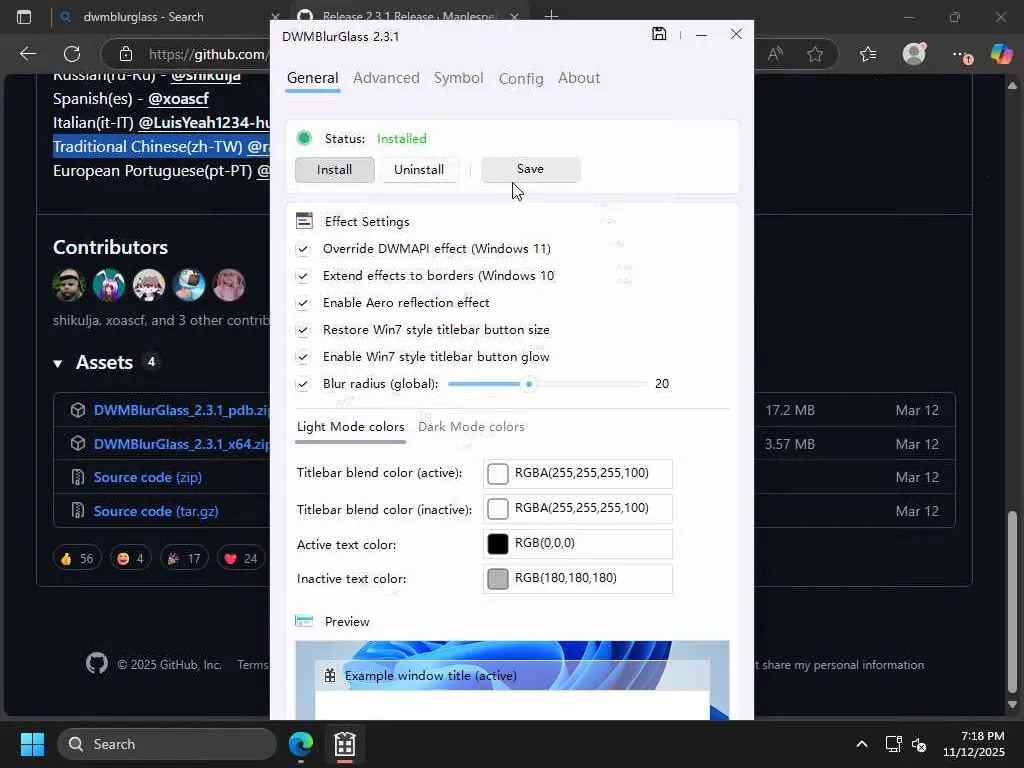Click the taskbar clock showing 7:18 PM
The image size is (1024, 768).
coord(974,744)
